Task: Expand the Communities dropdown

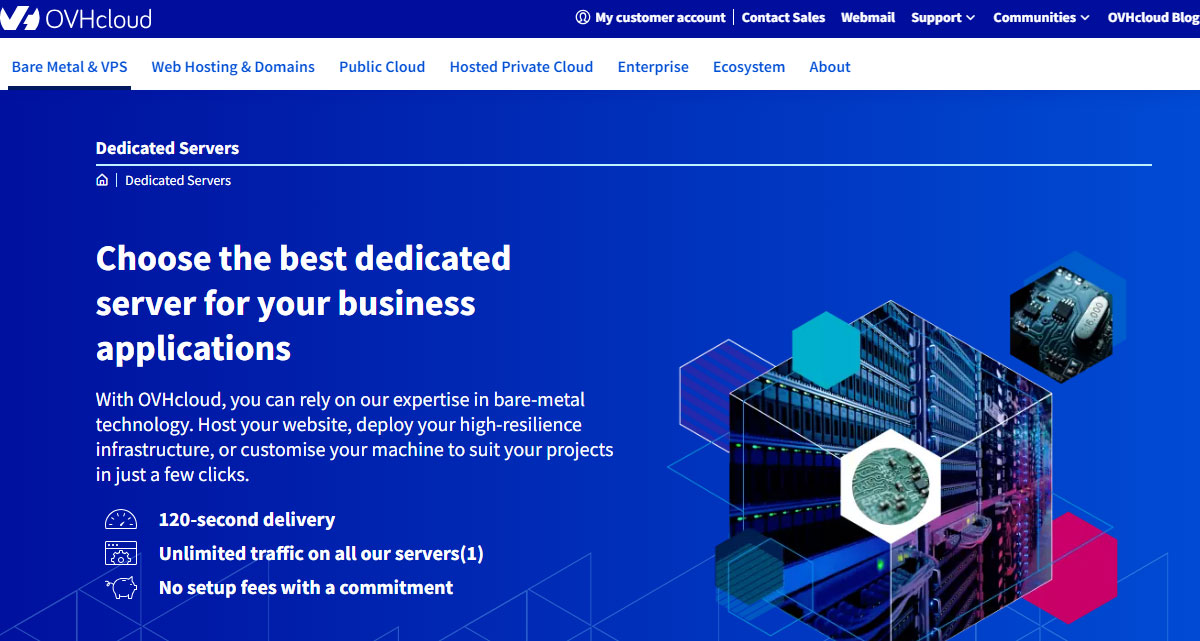Action: coord(1041,17)
